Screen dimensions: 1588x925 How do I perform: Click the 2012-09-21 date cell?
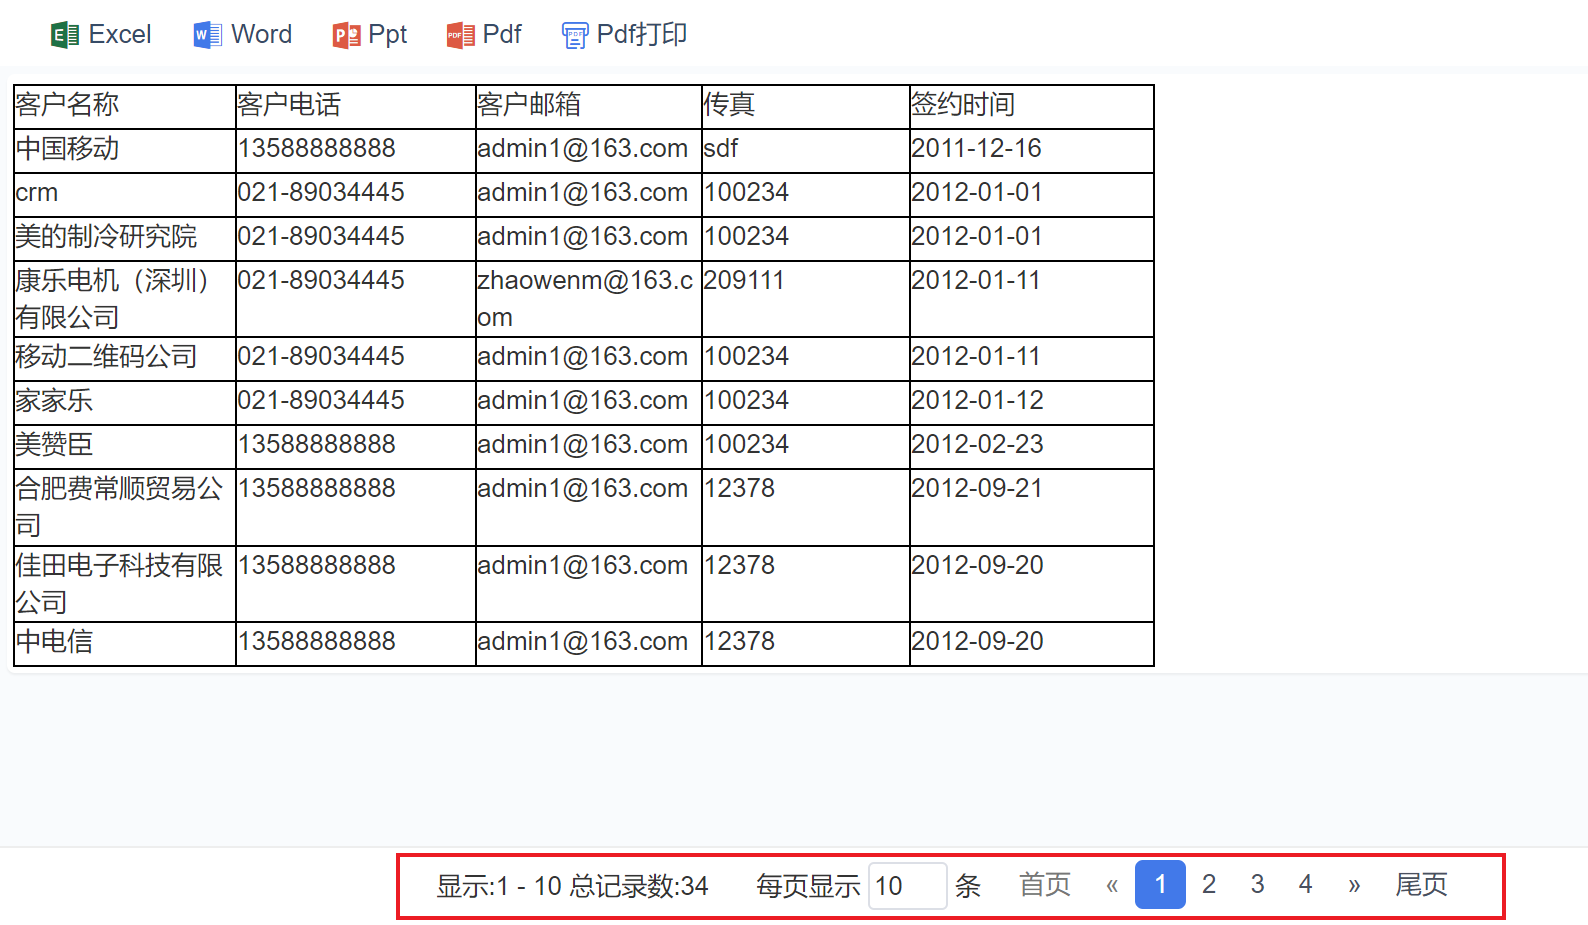coord(1032,507)
